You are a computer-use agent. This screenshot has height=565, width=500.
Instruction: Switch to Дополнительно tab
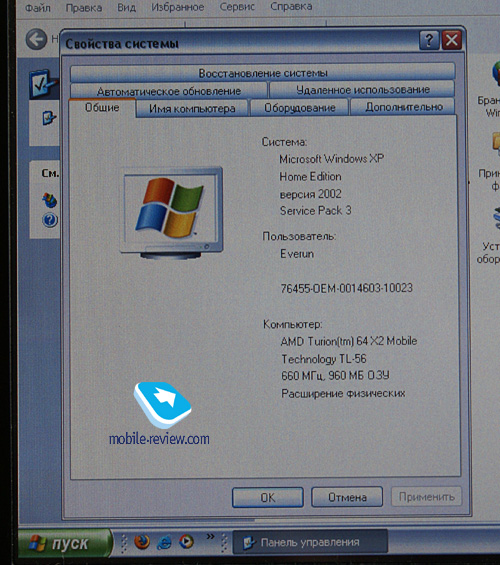[403, 107]
